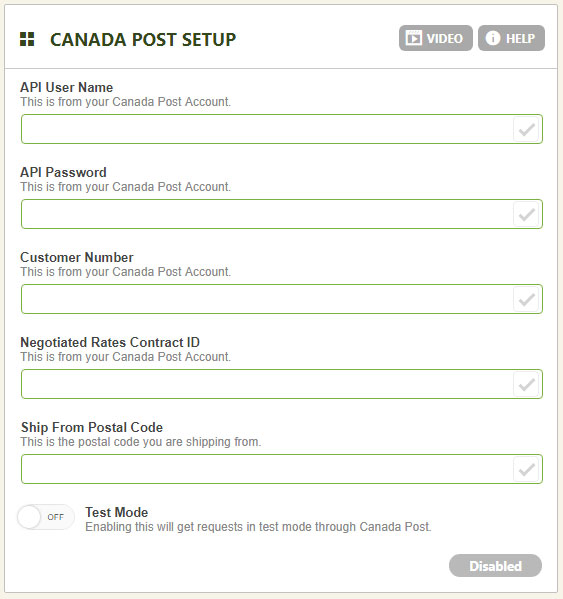
Task: Click checkmark icon in Negotiated Rates Contract ID field
Action: [526, 384]
